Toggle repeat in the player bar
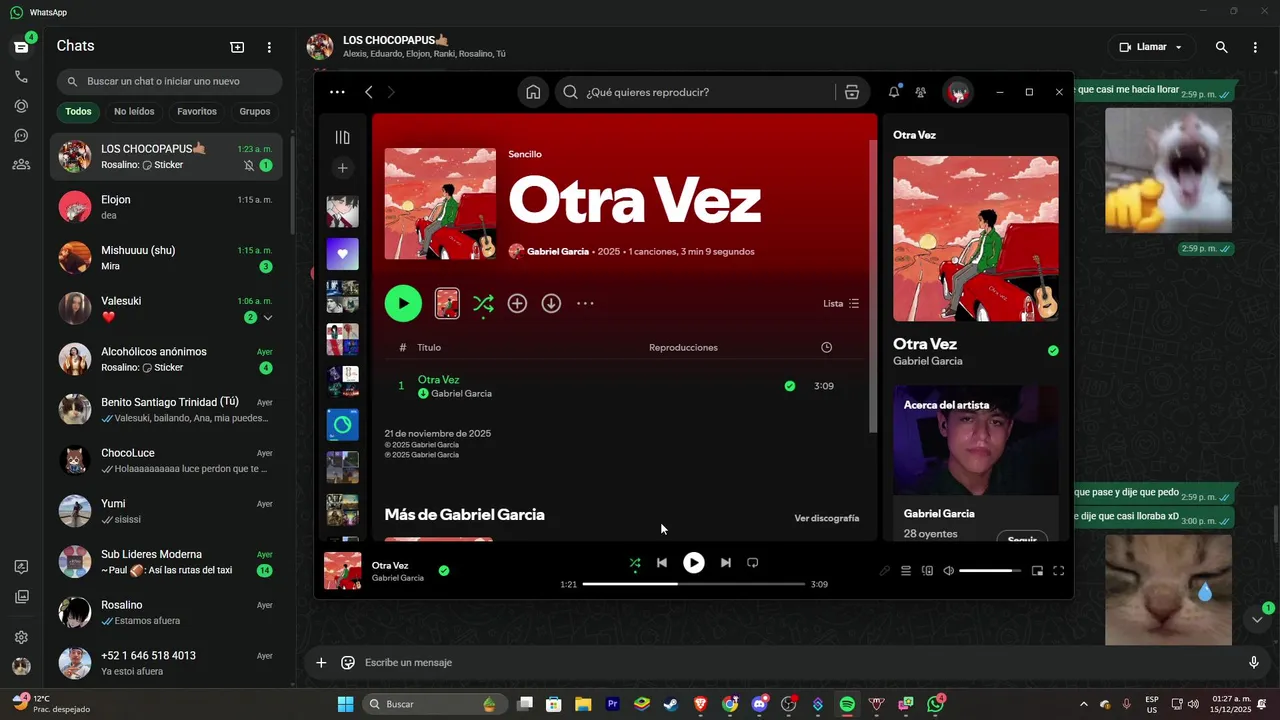The image size is (1280, 720). (x=753, y=563)
